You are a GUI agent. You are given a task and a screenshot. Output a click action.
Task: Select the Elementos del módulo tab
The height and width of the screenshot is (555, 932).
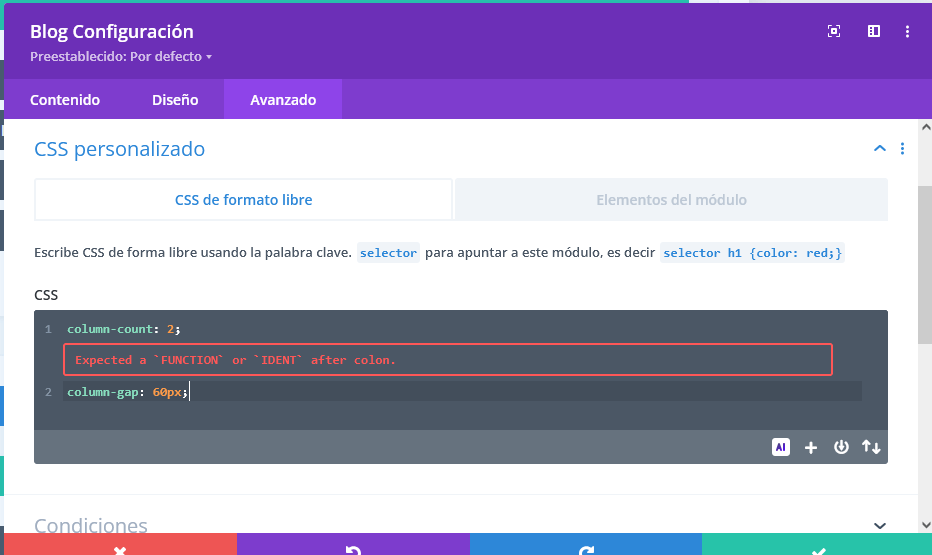[671, 200]
